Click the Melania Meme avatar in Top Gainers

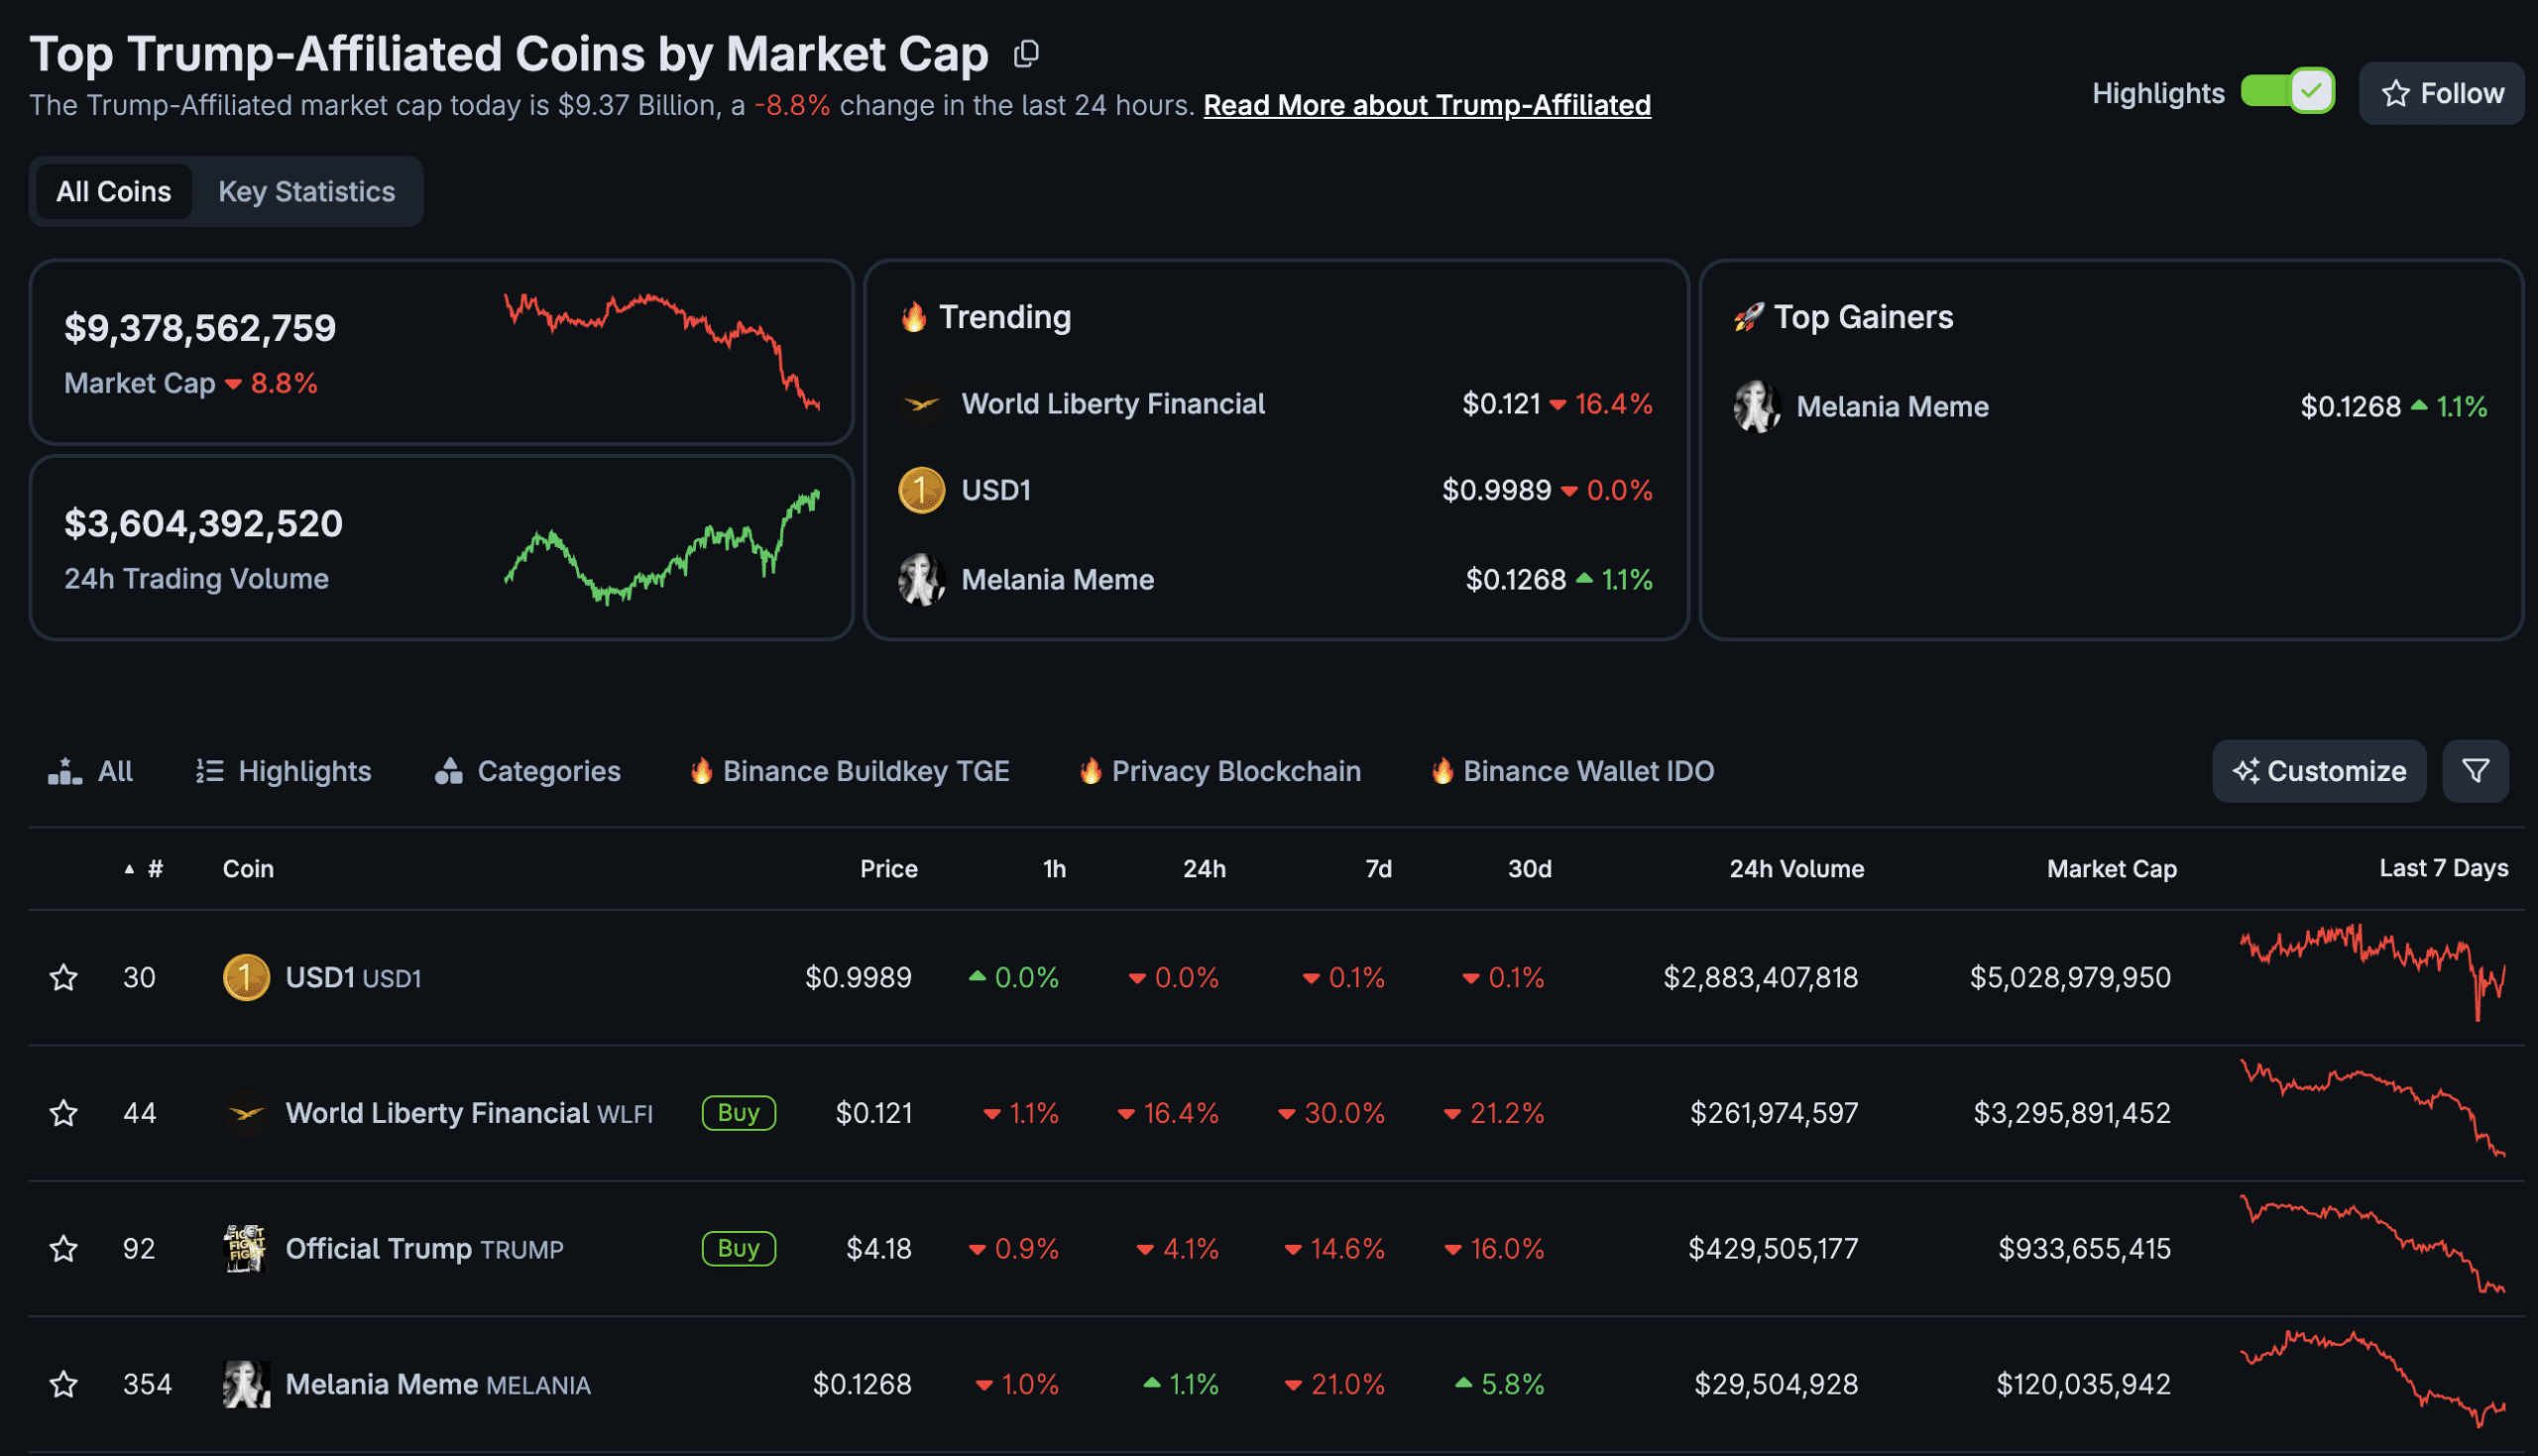tap(1757, 406)
